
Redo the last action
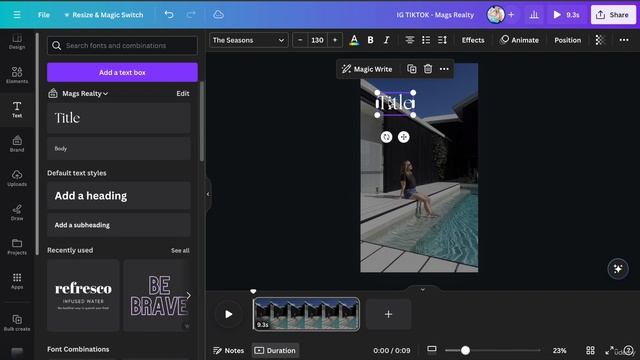(191, 15)
